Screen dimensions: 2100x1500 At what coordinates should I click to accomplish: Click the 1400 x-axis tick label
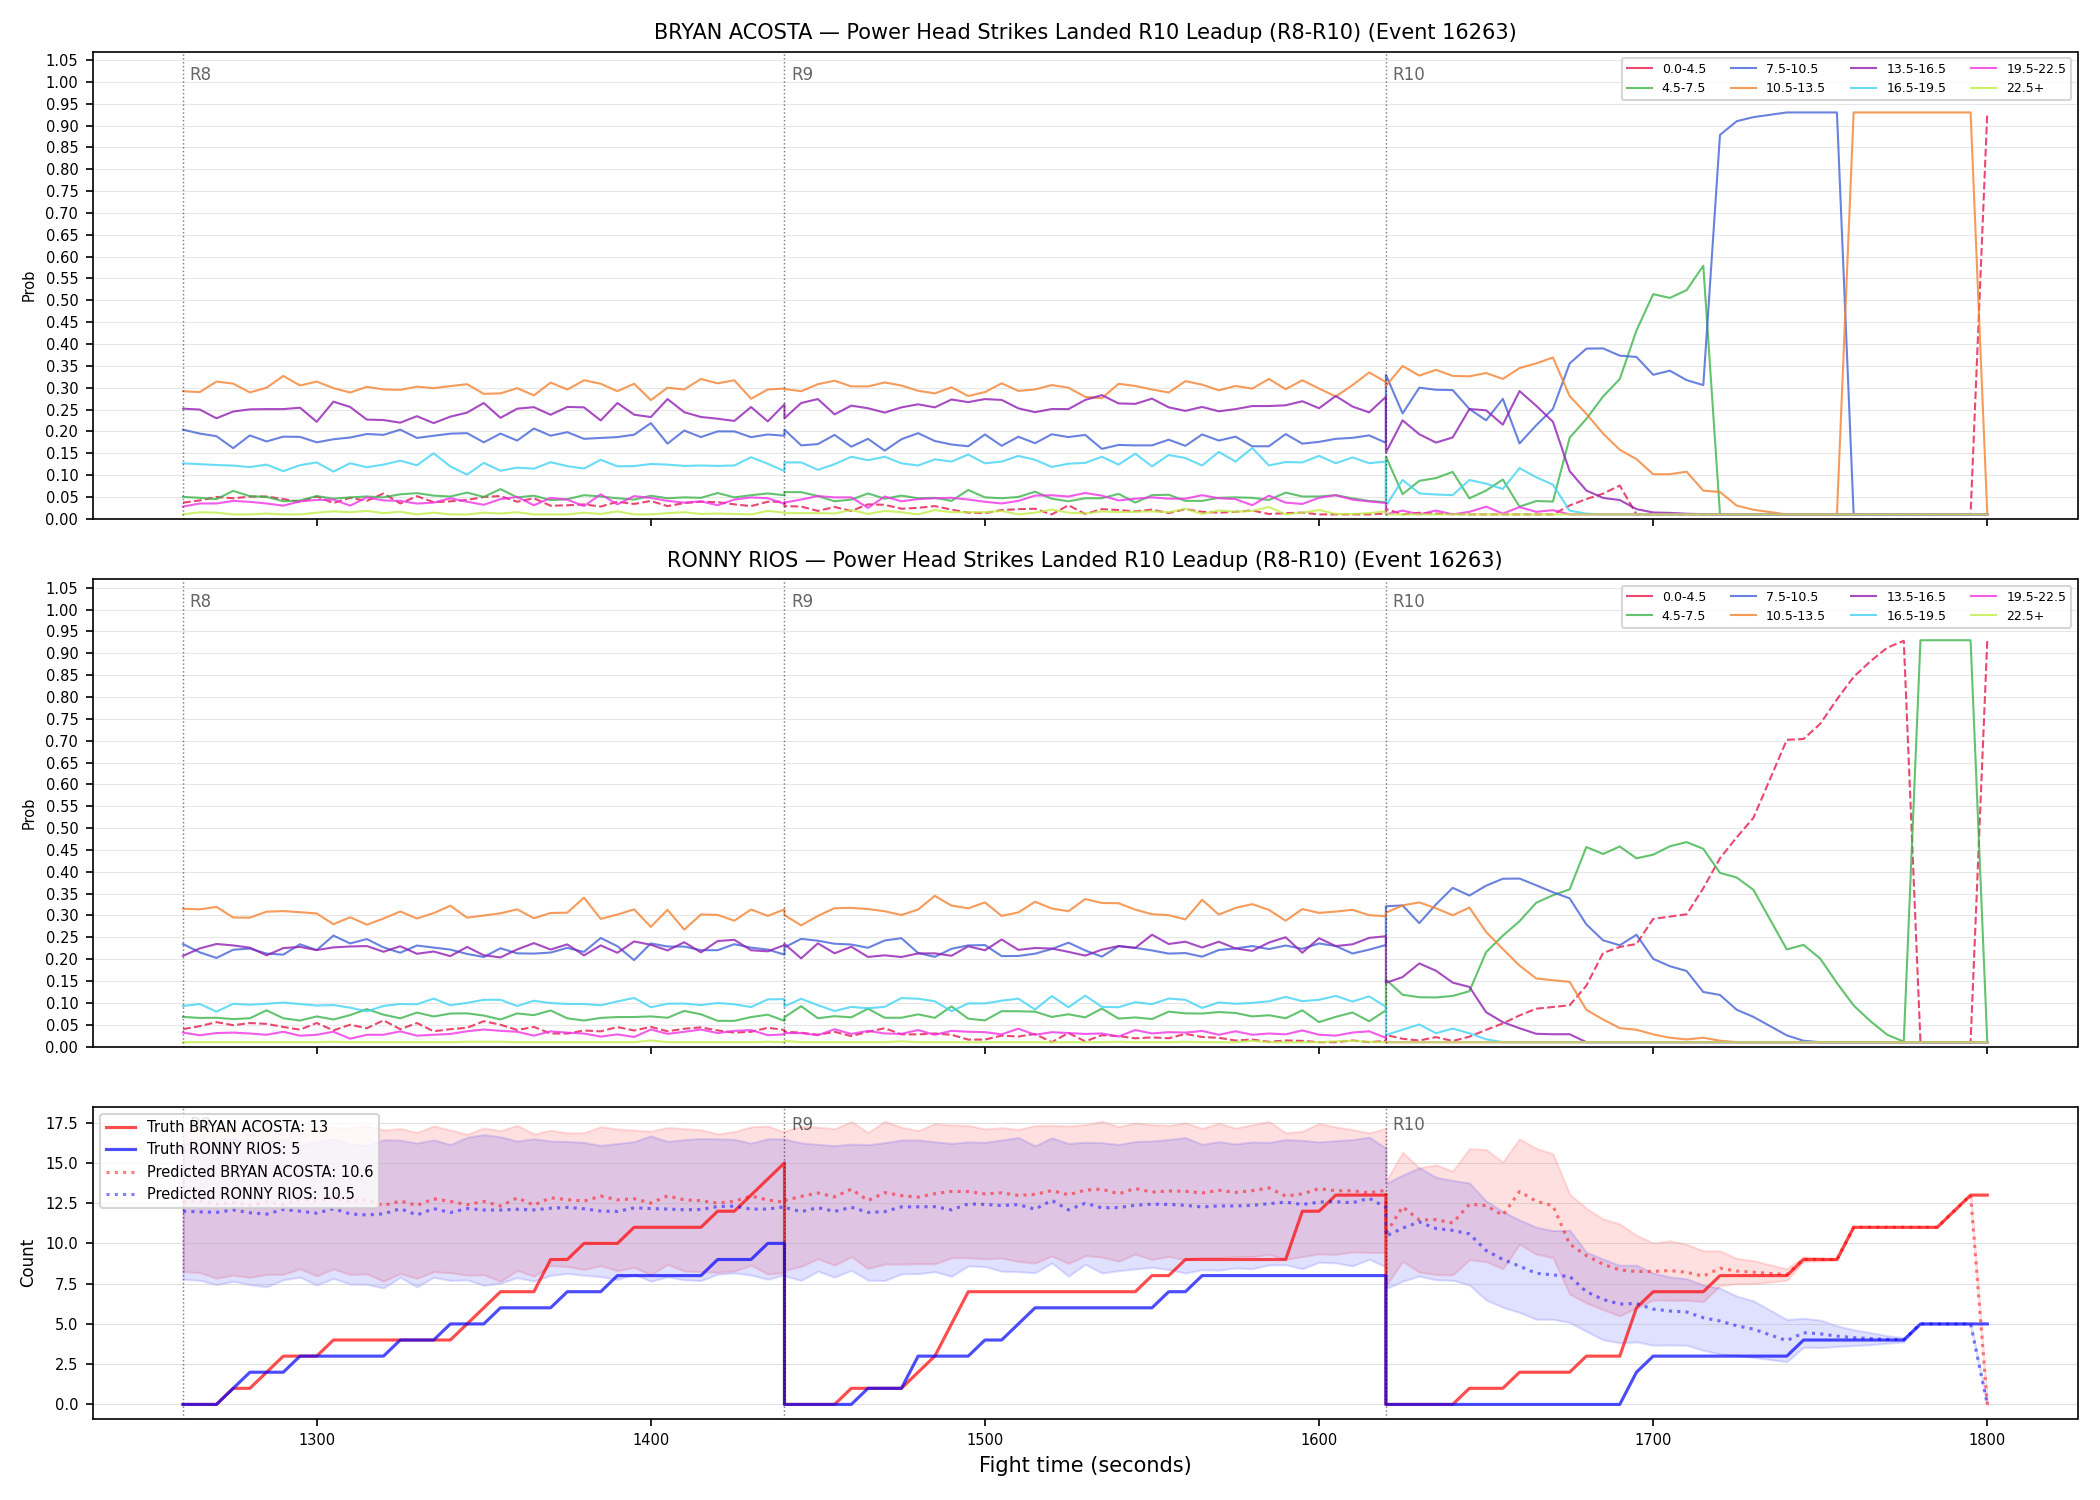click(x=651, y=1439)
